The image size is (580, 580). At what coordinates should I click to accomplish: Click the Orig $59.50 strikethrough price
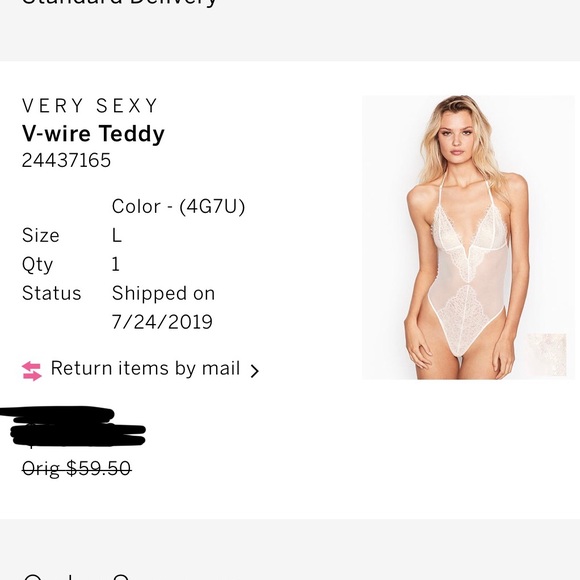click(x=77, y=469)
